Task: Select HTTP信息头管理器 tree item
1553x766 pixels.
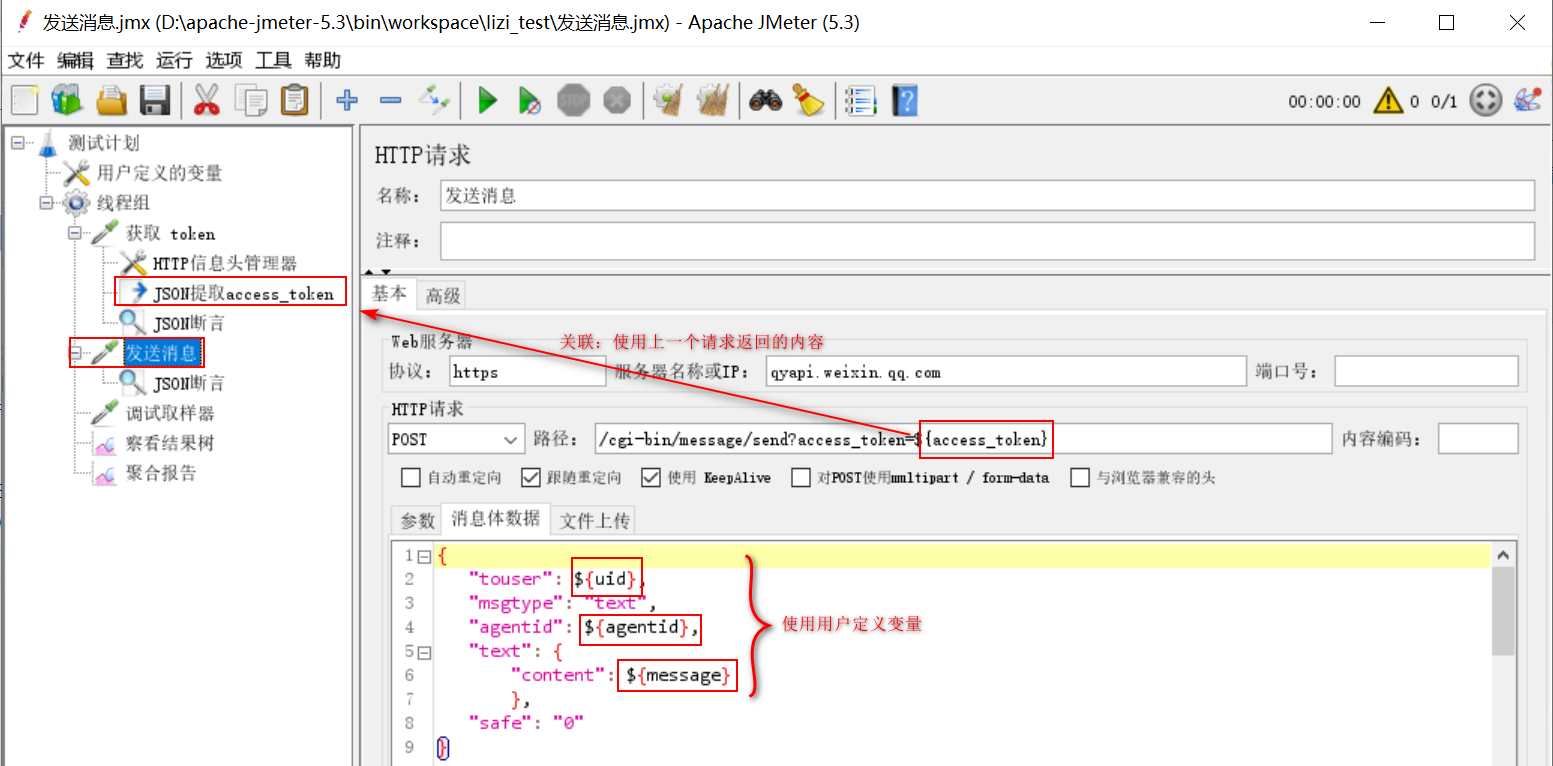Action: (224, 263)
